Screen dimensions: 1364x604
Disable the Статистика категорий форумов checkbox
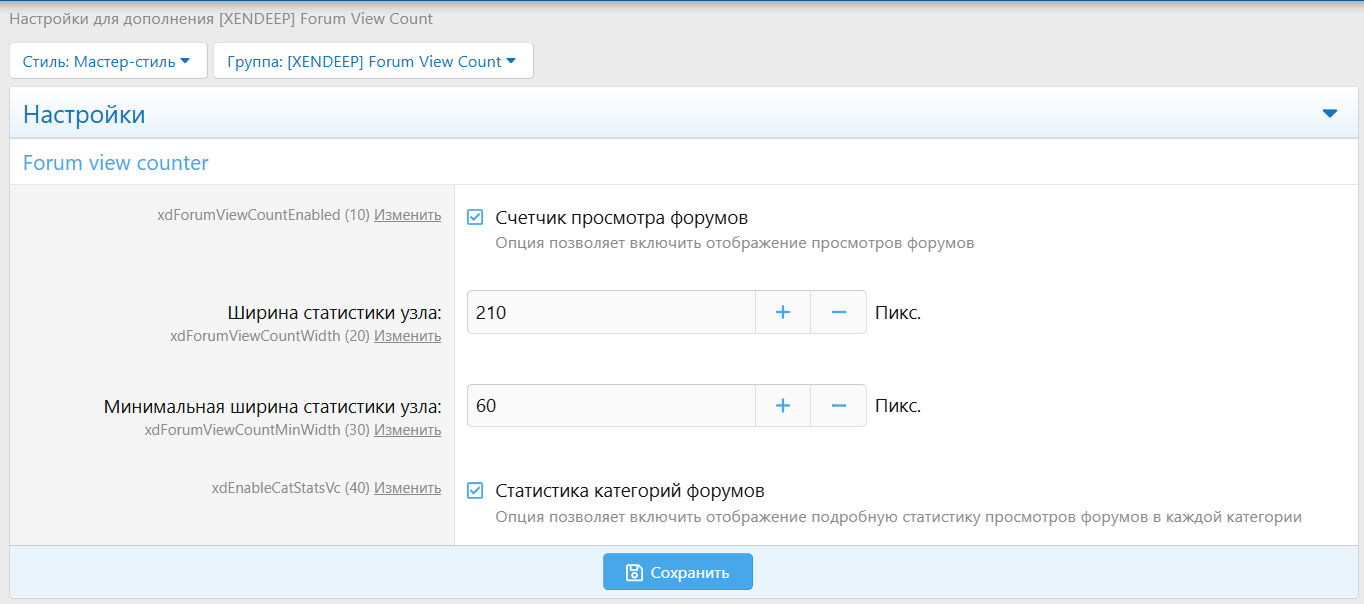pos(476,491)
